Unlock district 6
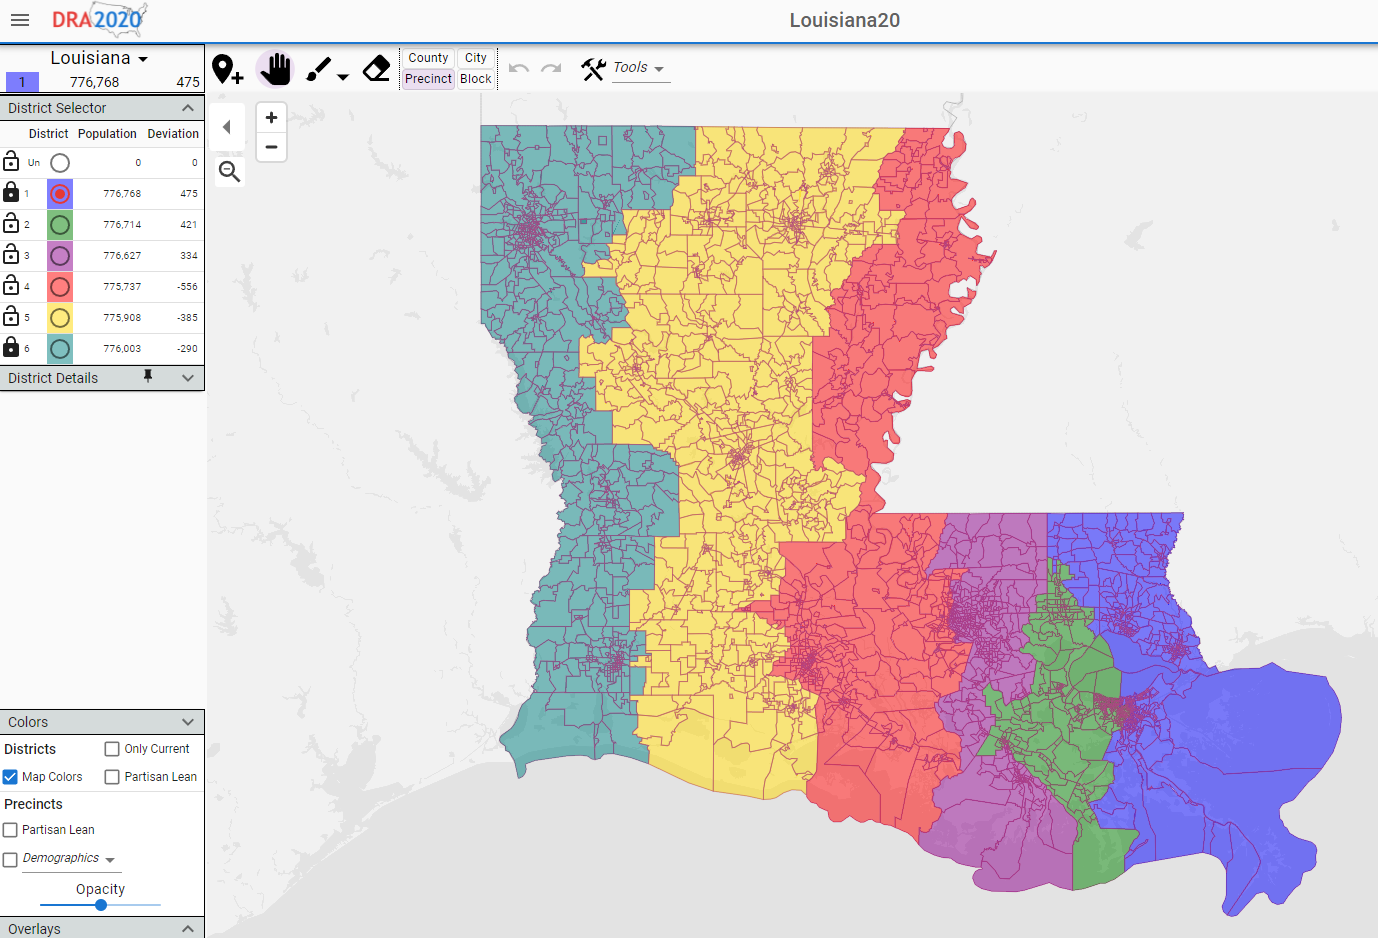 (11, 347)
